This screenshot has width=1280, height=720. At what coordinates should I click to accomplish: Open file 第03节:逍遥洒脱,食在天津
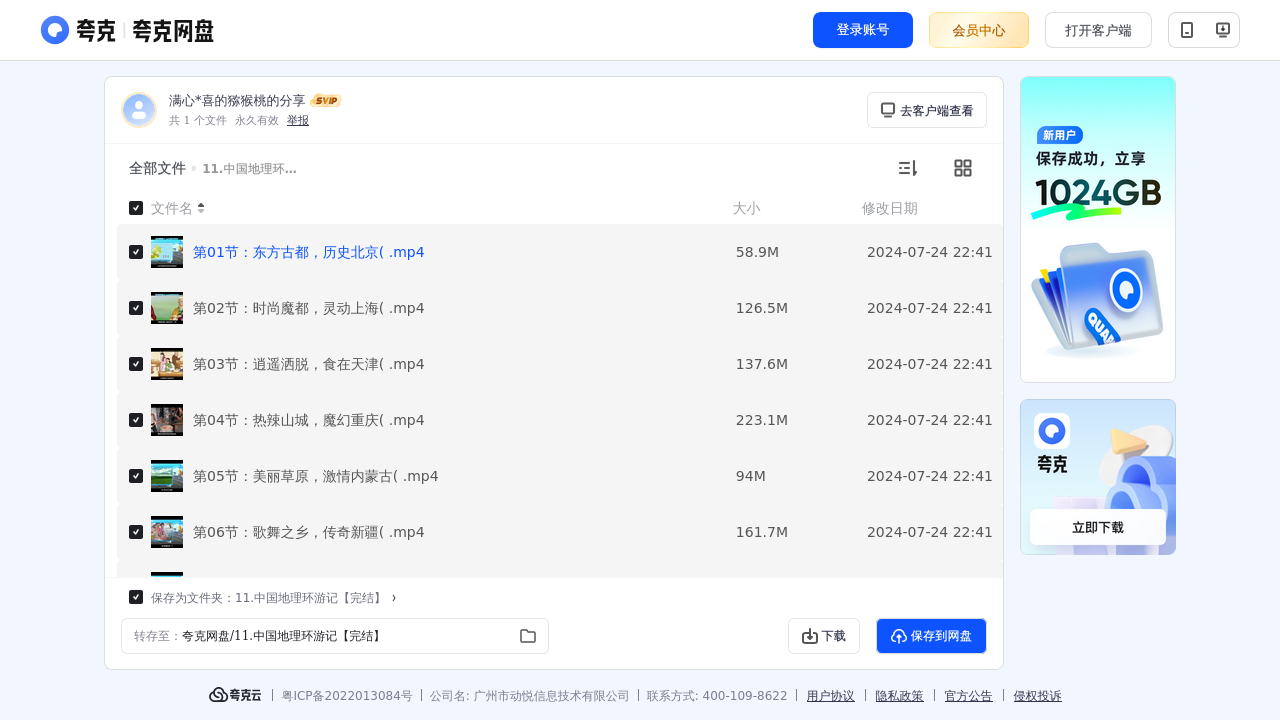coord(309,364)
